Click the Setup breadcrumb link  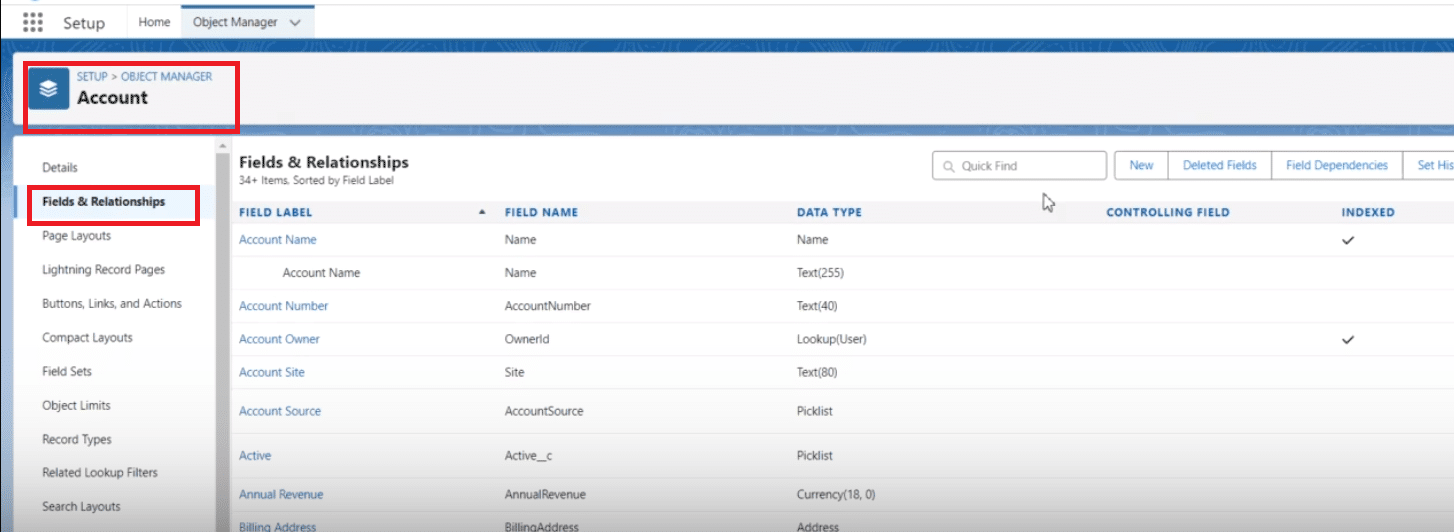click(x=92, y=76)
